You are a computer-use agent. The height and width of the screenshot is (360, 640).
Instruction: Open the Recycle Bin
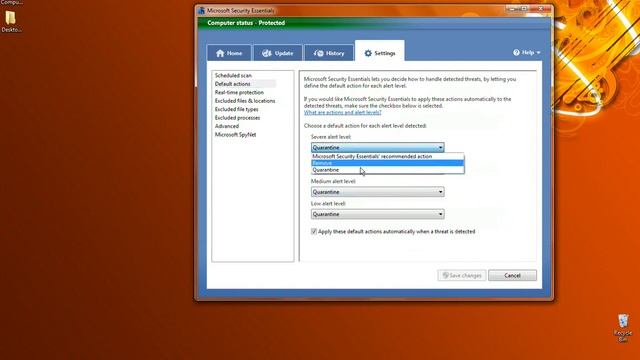click(x=623, y=327)
